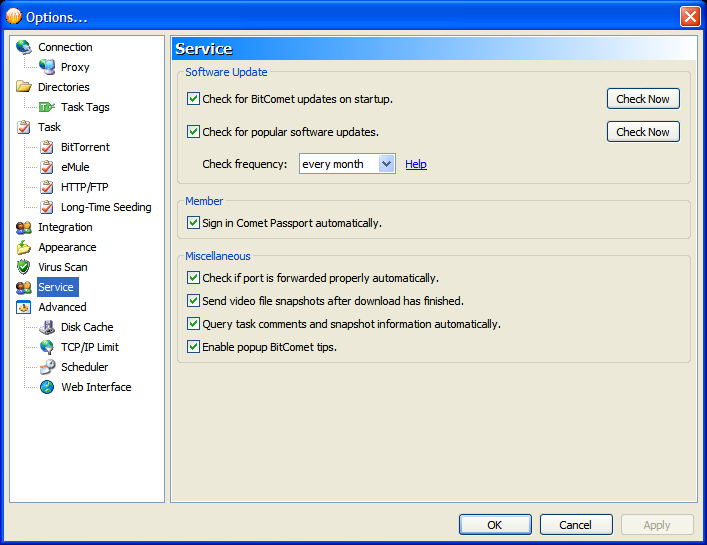Click the Proxy computer icon
The height and width of the screenshot is (545, 707).
47,67
